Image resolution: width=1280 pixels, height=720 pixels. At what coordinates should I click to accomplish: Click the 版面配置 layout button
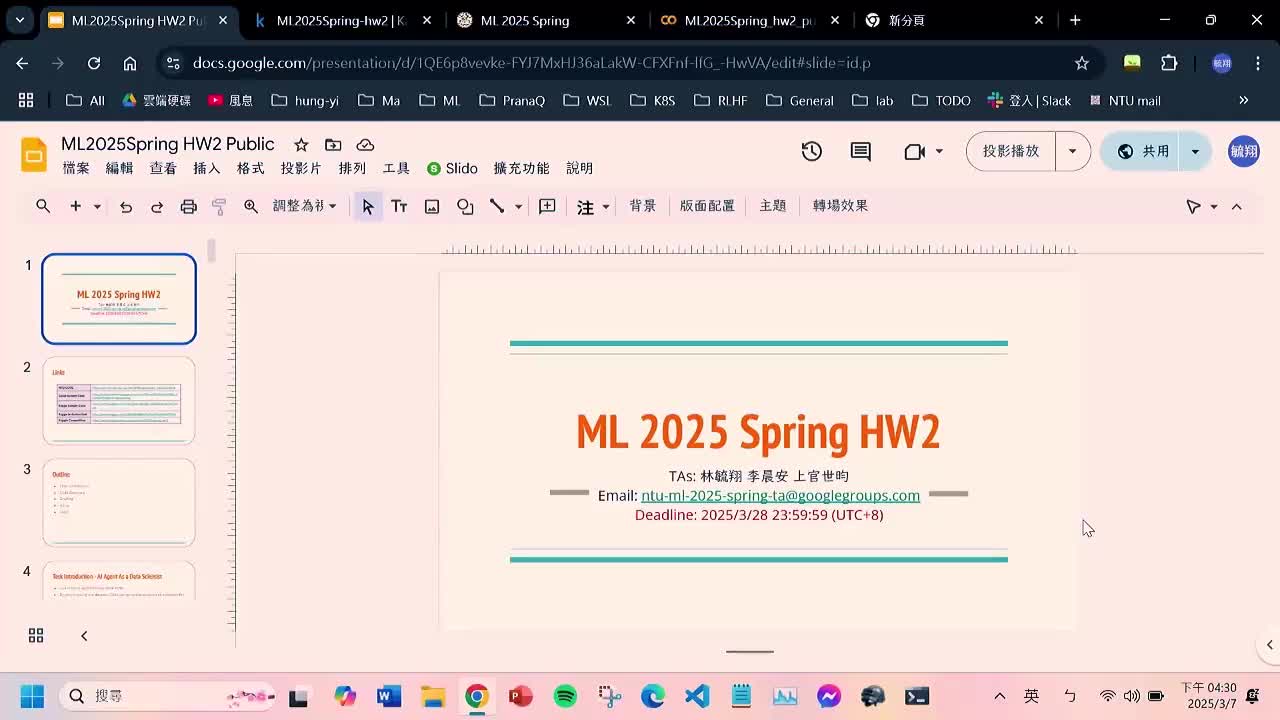(x=707, y=206)
